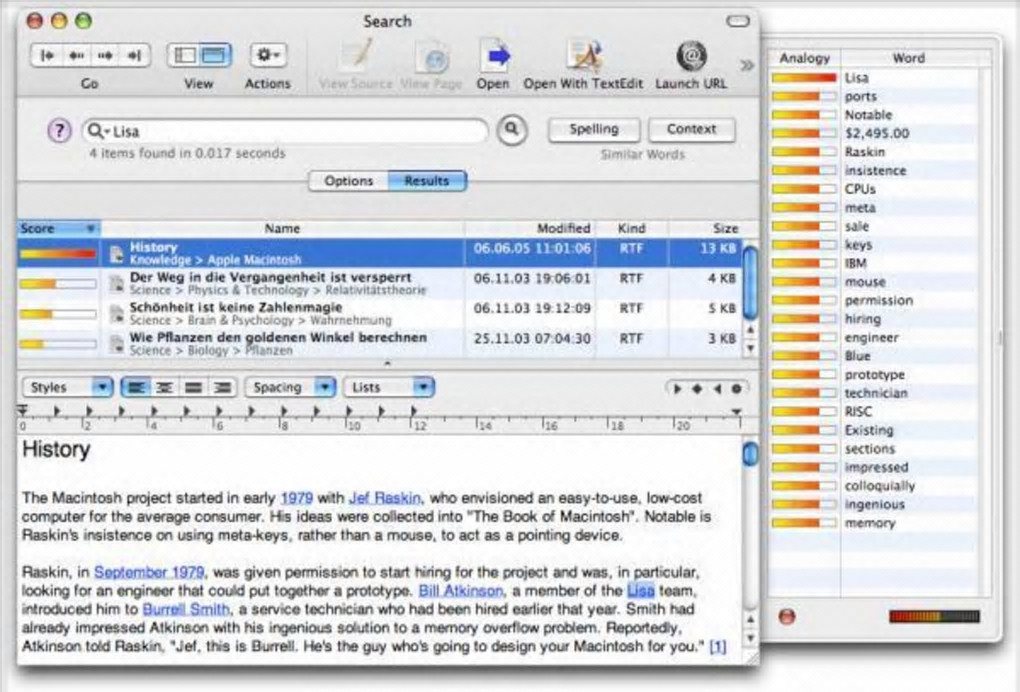Go to first item arrow
The image size is (1020, 692).
pyautogui.click(x=47, y=56)
